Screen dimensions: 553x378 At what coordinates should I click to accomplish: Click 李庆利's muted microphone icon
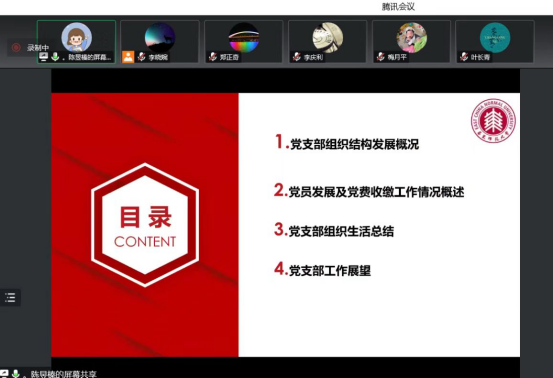(297, 57)
